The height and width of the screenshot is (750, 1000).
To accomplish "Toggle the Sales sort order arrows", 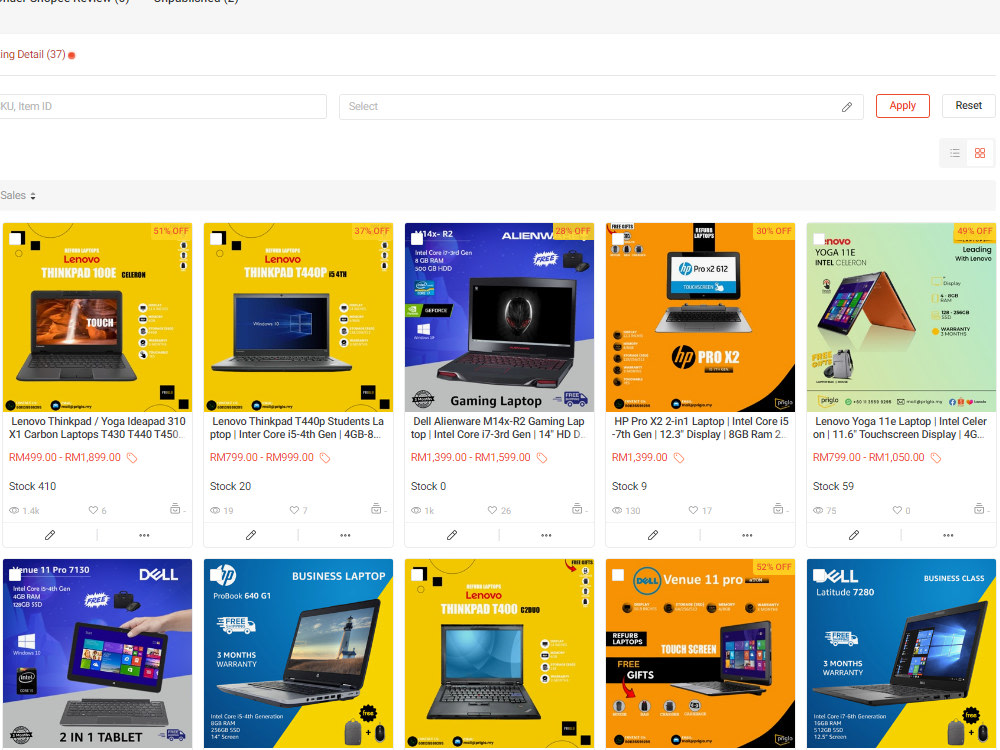I will pos(33,196).
